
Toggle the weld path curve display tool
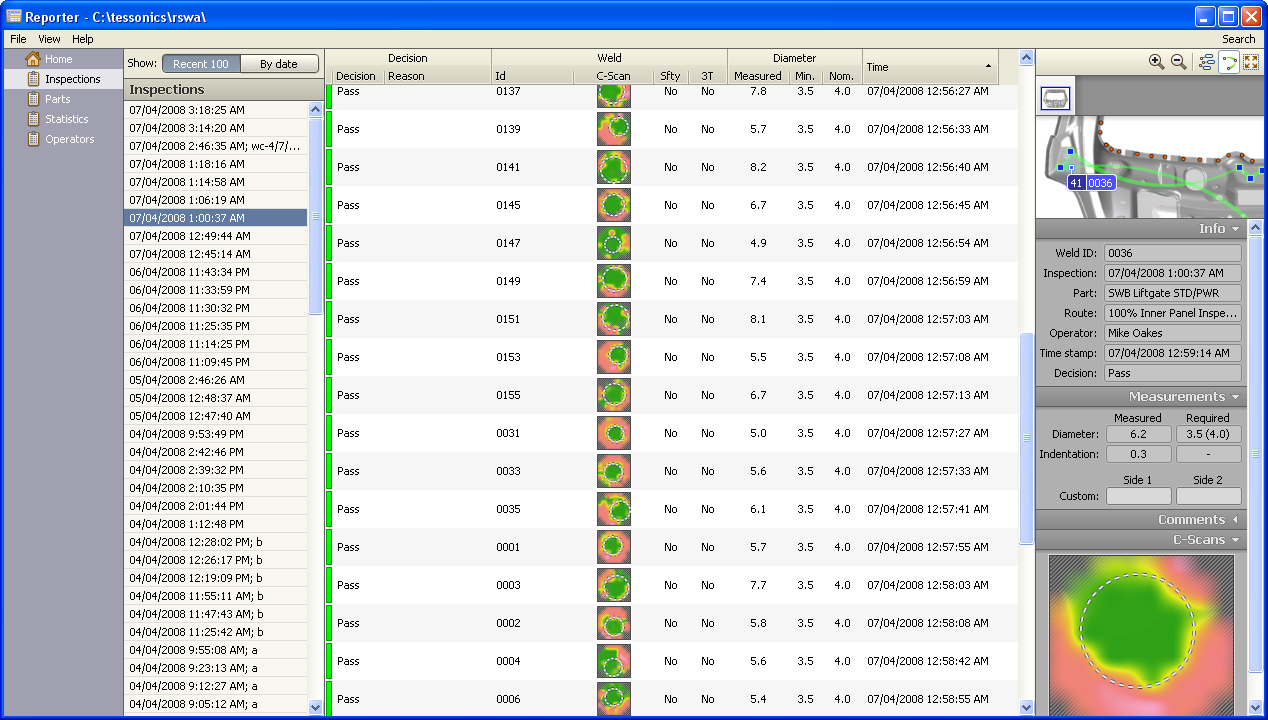1228,62
